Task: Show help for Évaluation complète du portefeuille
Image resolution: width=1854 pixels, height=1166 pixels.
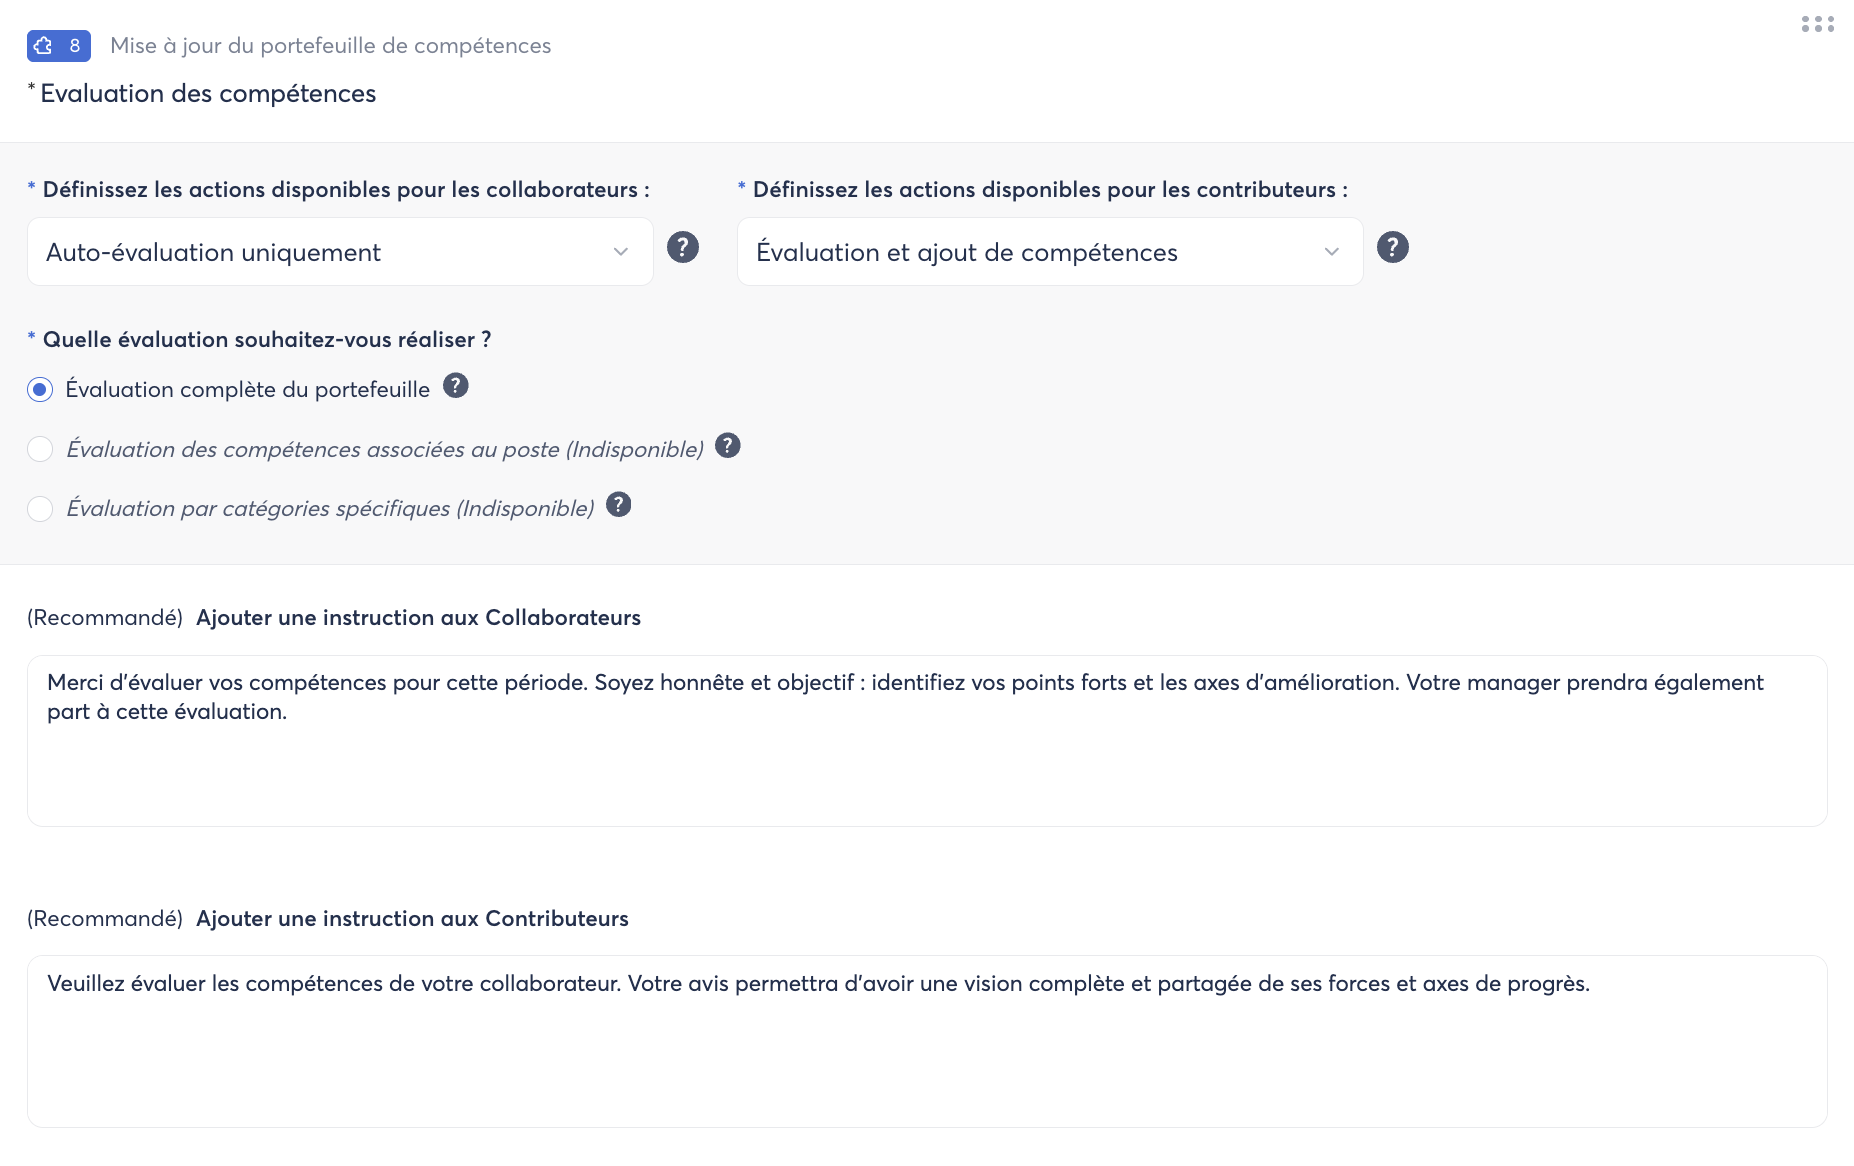Action: click(456, 385)
